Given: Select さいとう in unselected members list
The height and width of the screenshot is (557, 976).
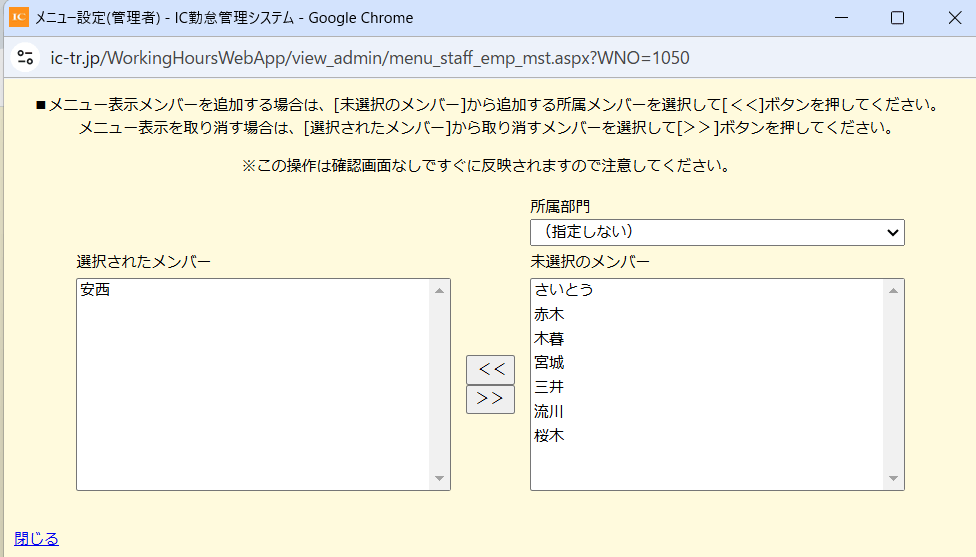Looking at the screenshot, I should coord(707,290).
